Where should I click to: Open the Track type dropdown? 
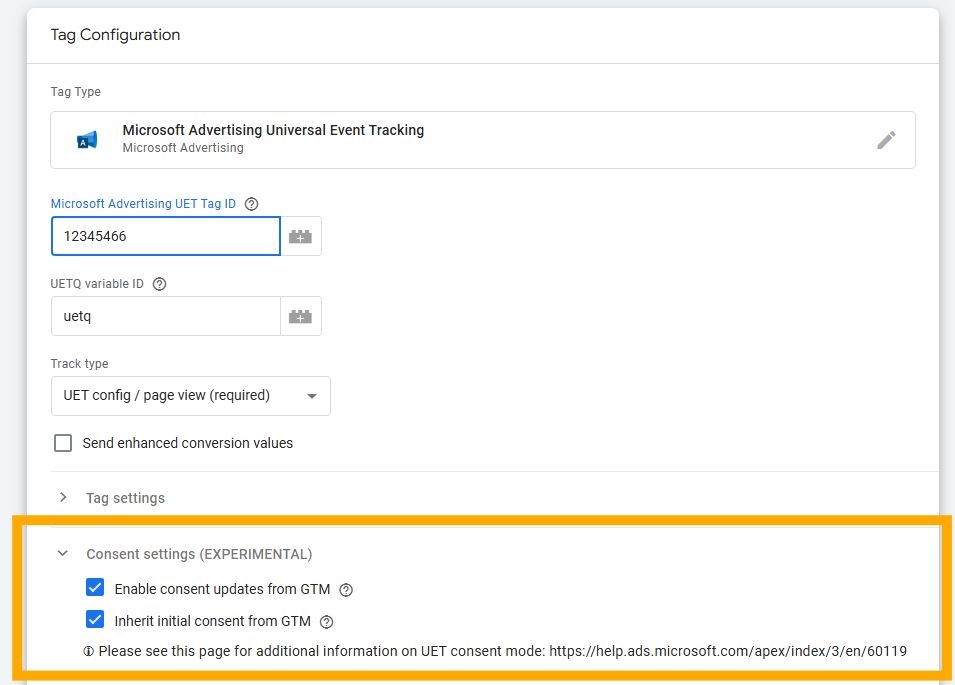pos(190,396)
